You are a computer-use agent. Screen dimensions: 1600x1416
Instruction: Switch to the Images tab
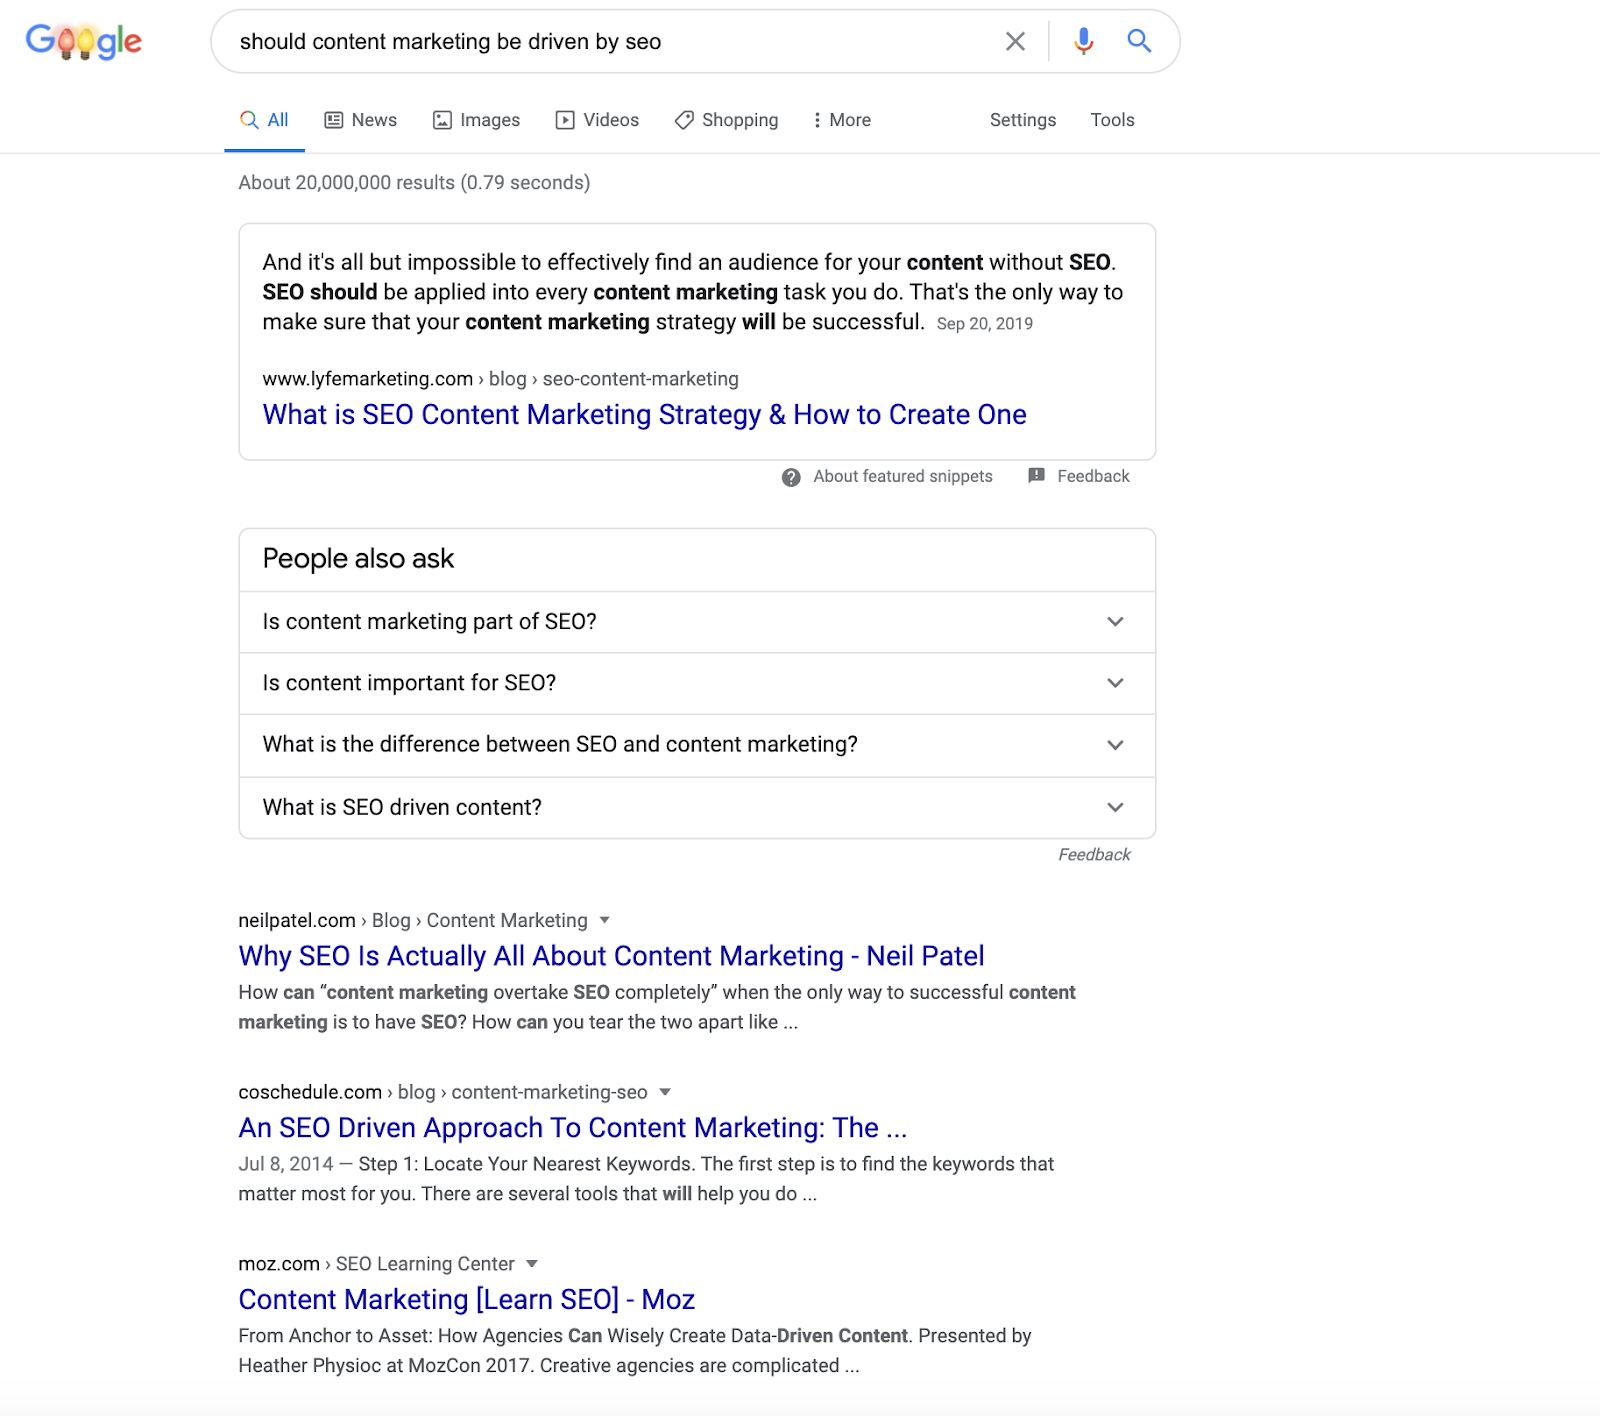pos(476,120)
